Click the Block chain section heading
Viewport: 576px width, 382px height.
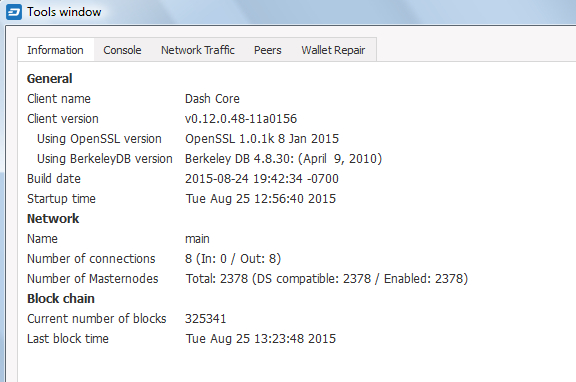(x=61, y=299)
